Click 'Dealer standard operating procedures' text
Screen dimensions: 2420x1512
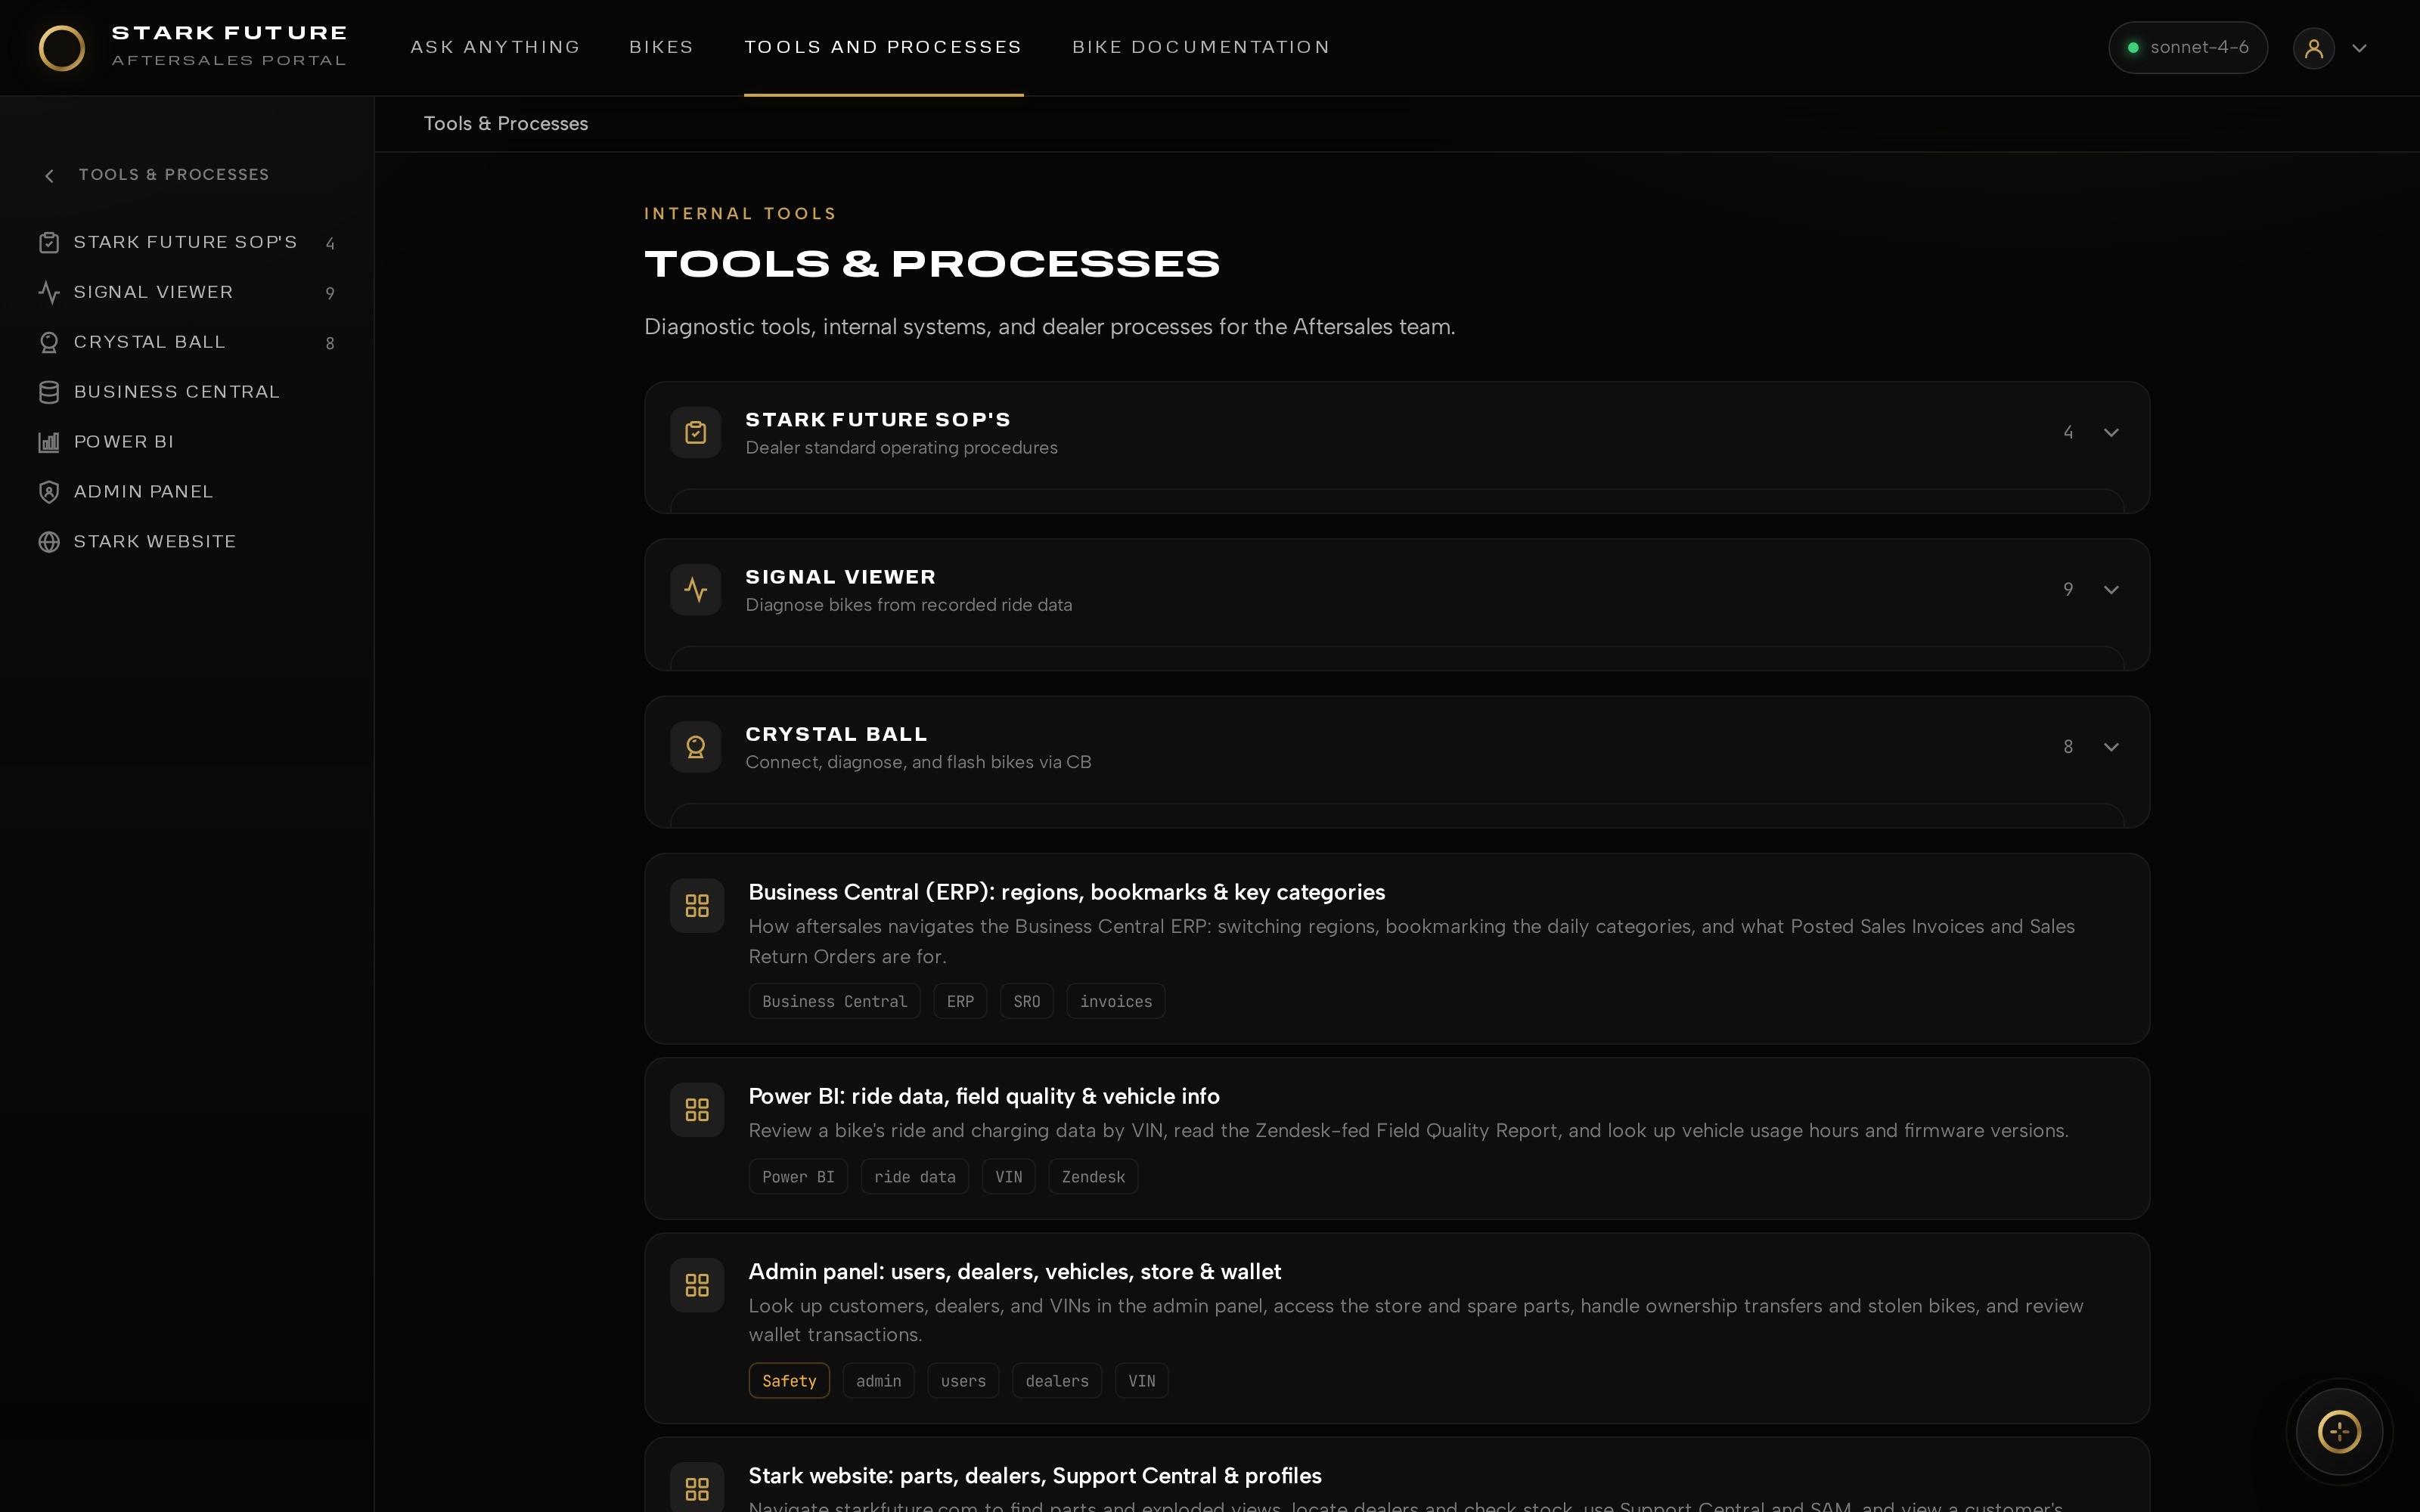[x=902, y=448]
